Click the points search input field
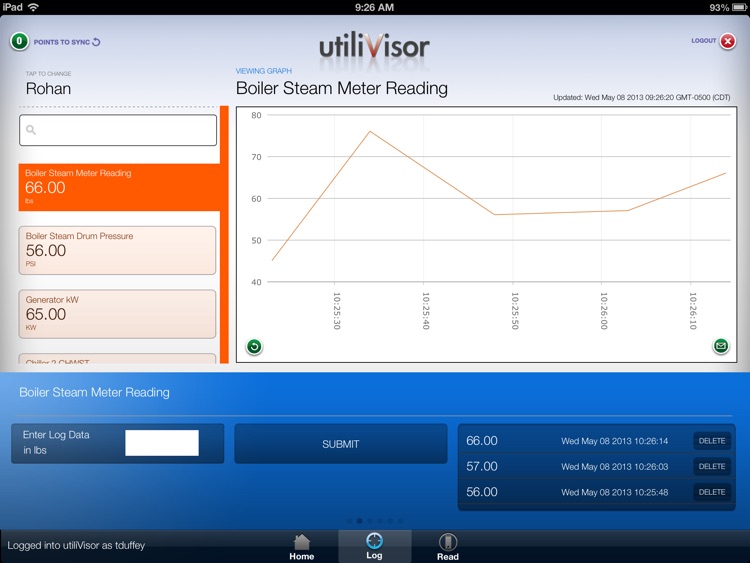 pyautogui.click(x=118, y=130)
